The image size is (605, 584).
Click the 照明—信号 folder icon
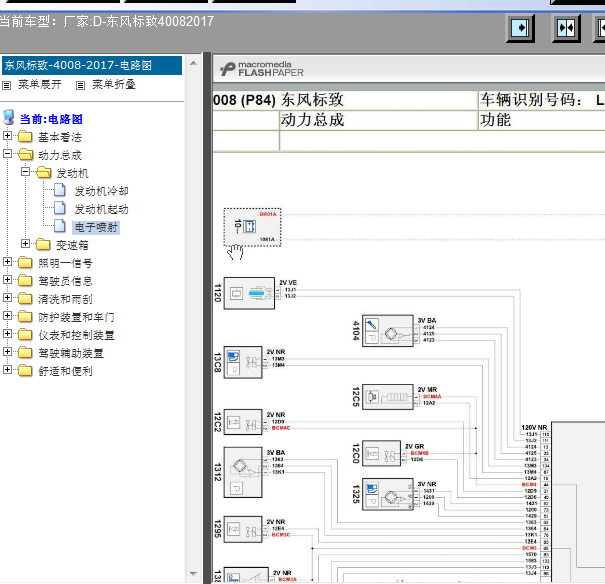pos(25,262)
